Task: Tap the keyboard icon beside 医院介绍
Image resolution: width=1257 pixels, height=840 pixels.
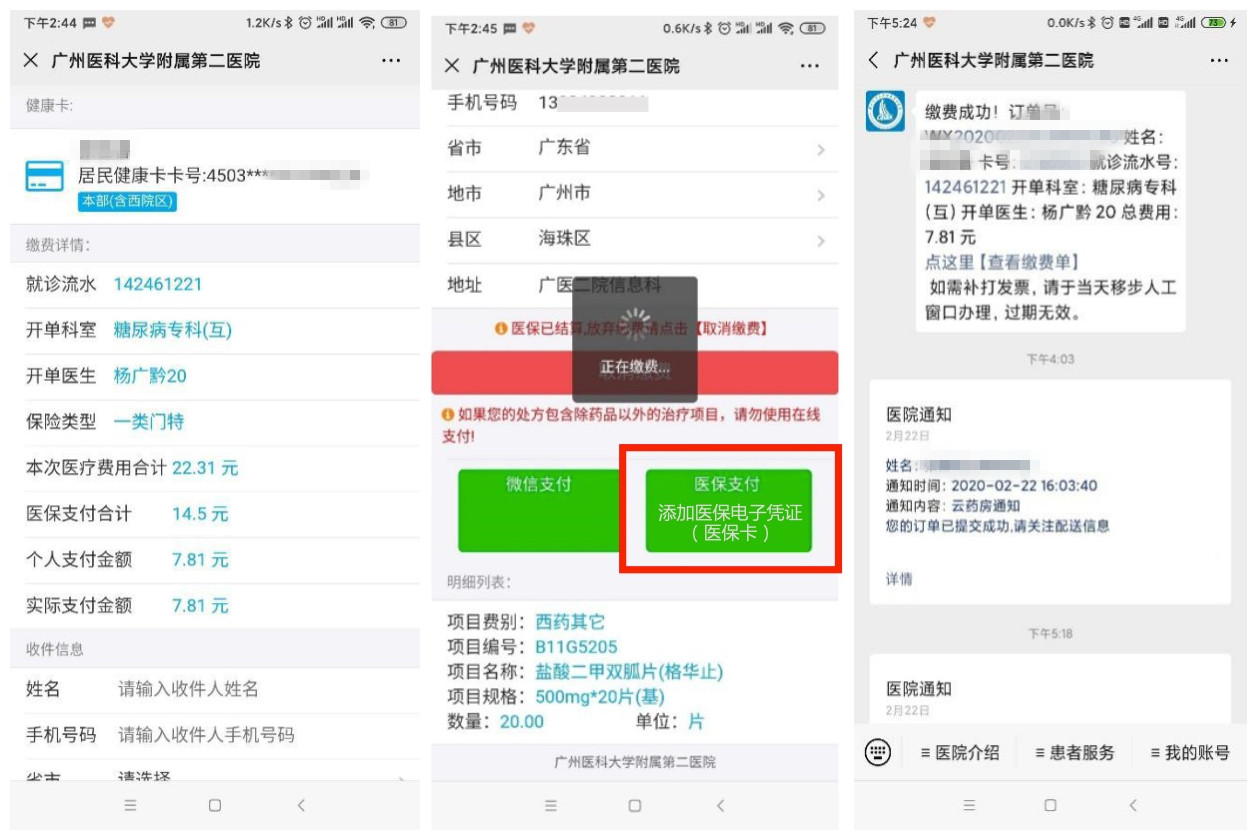Action: pos(877,752)
